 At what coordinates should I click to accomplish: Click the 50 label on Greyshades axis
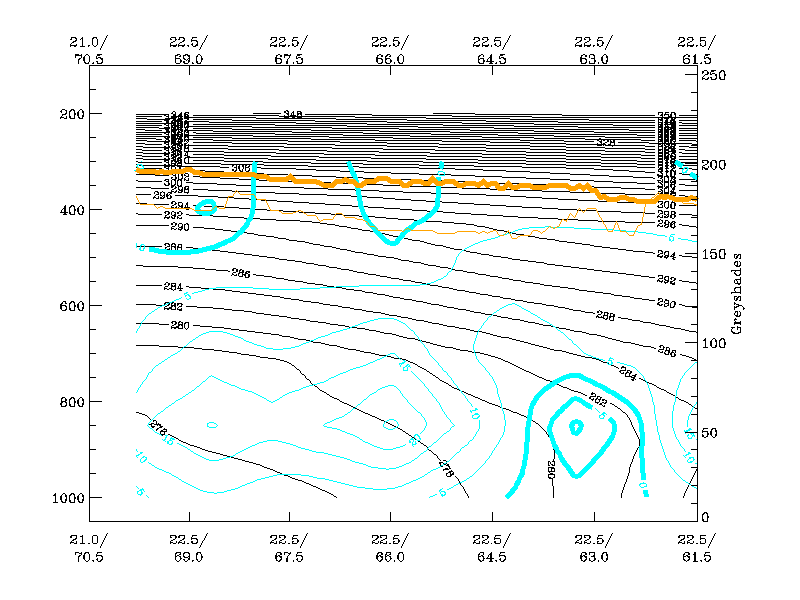[710, 432]
